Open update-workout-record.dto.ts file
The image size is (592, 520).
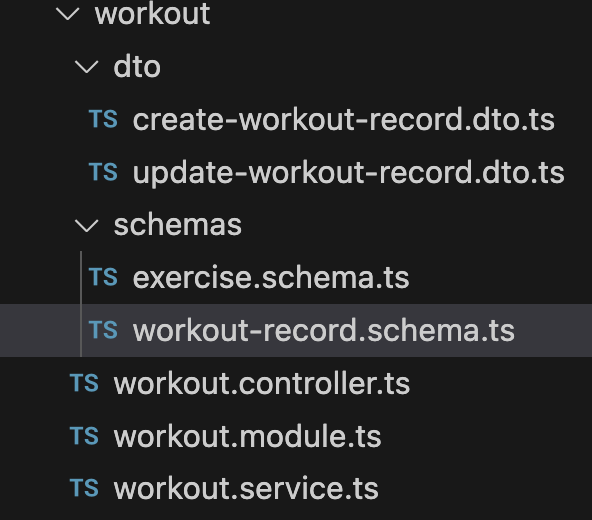pyautogui.click(x=348, y=173)
